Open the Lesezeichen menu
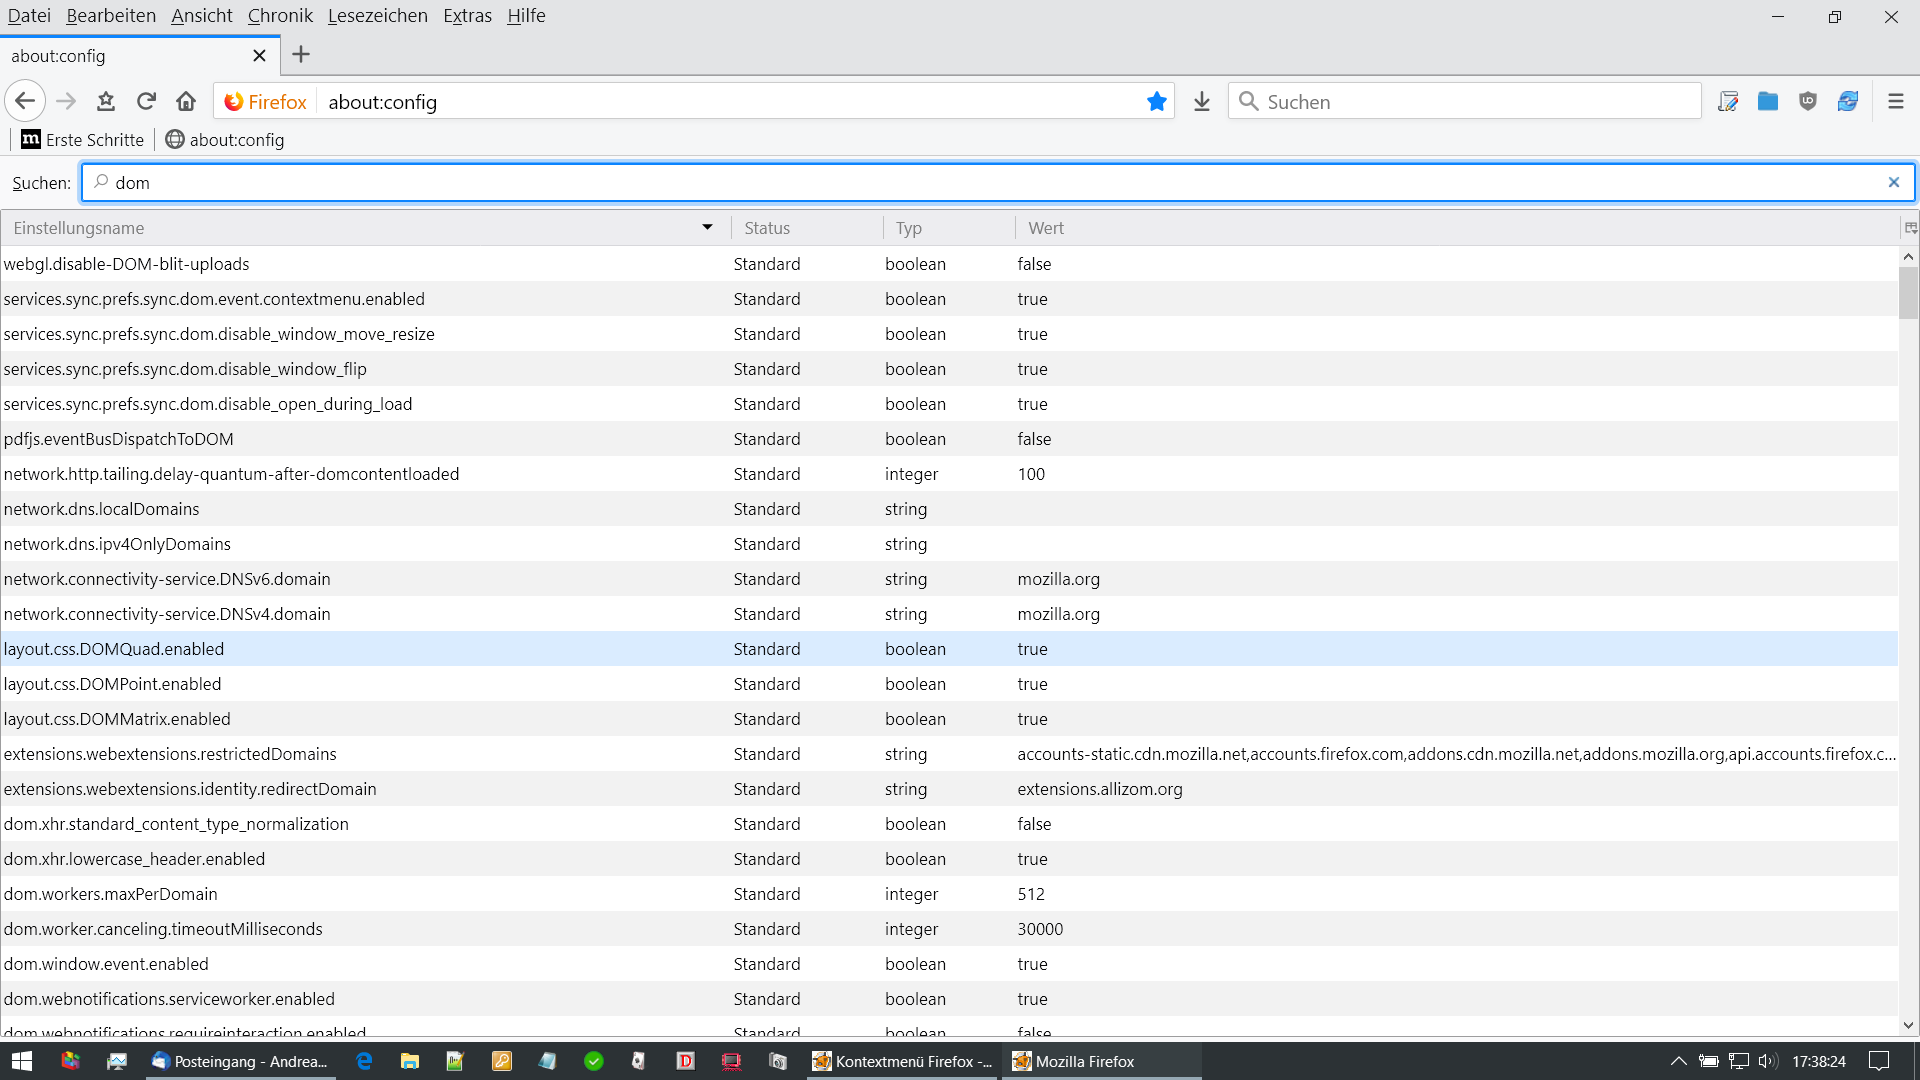Viewport: 1920px width, 1080px height. tap(377, 16)
